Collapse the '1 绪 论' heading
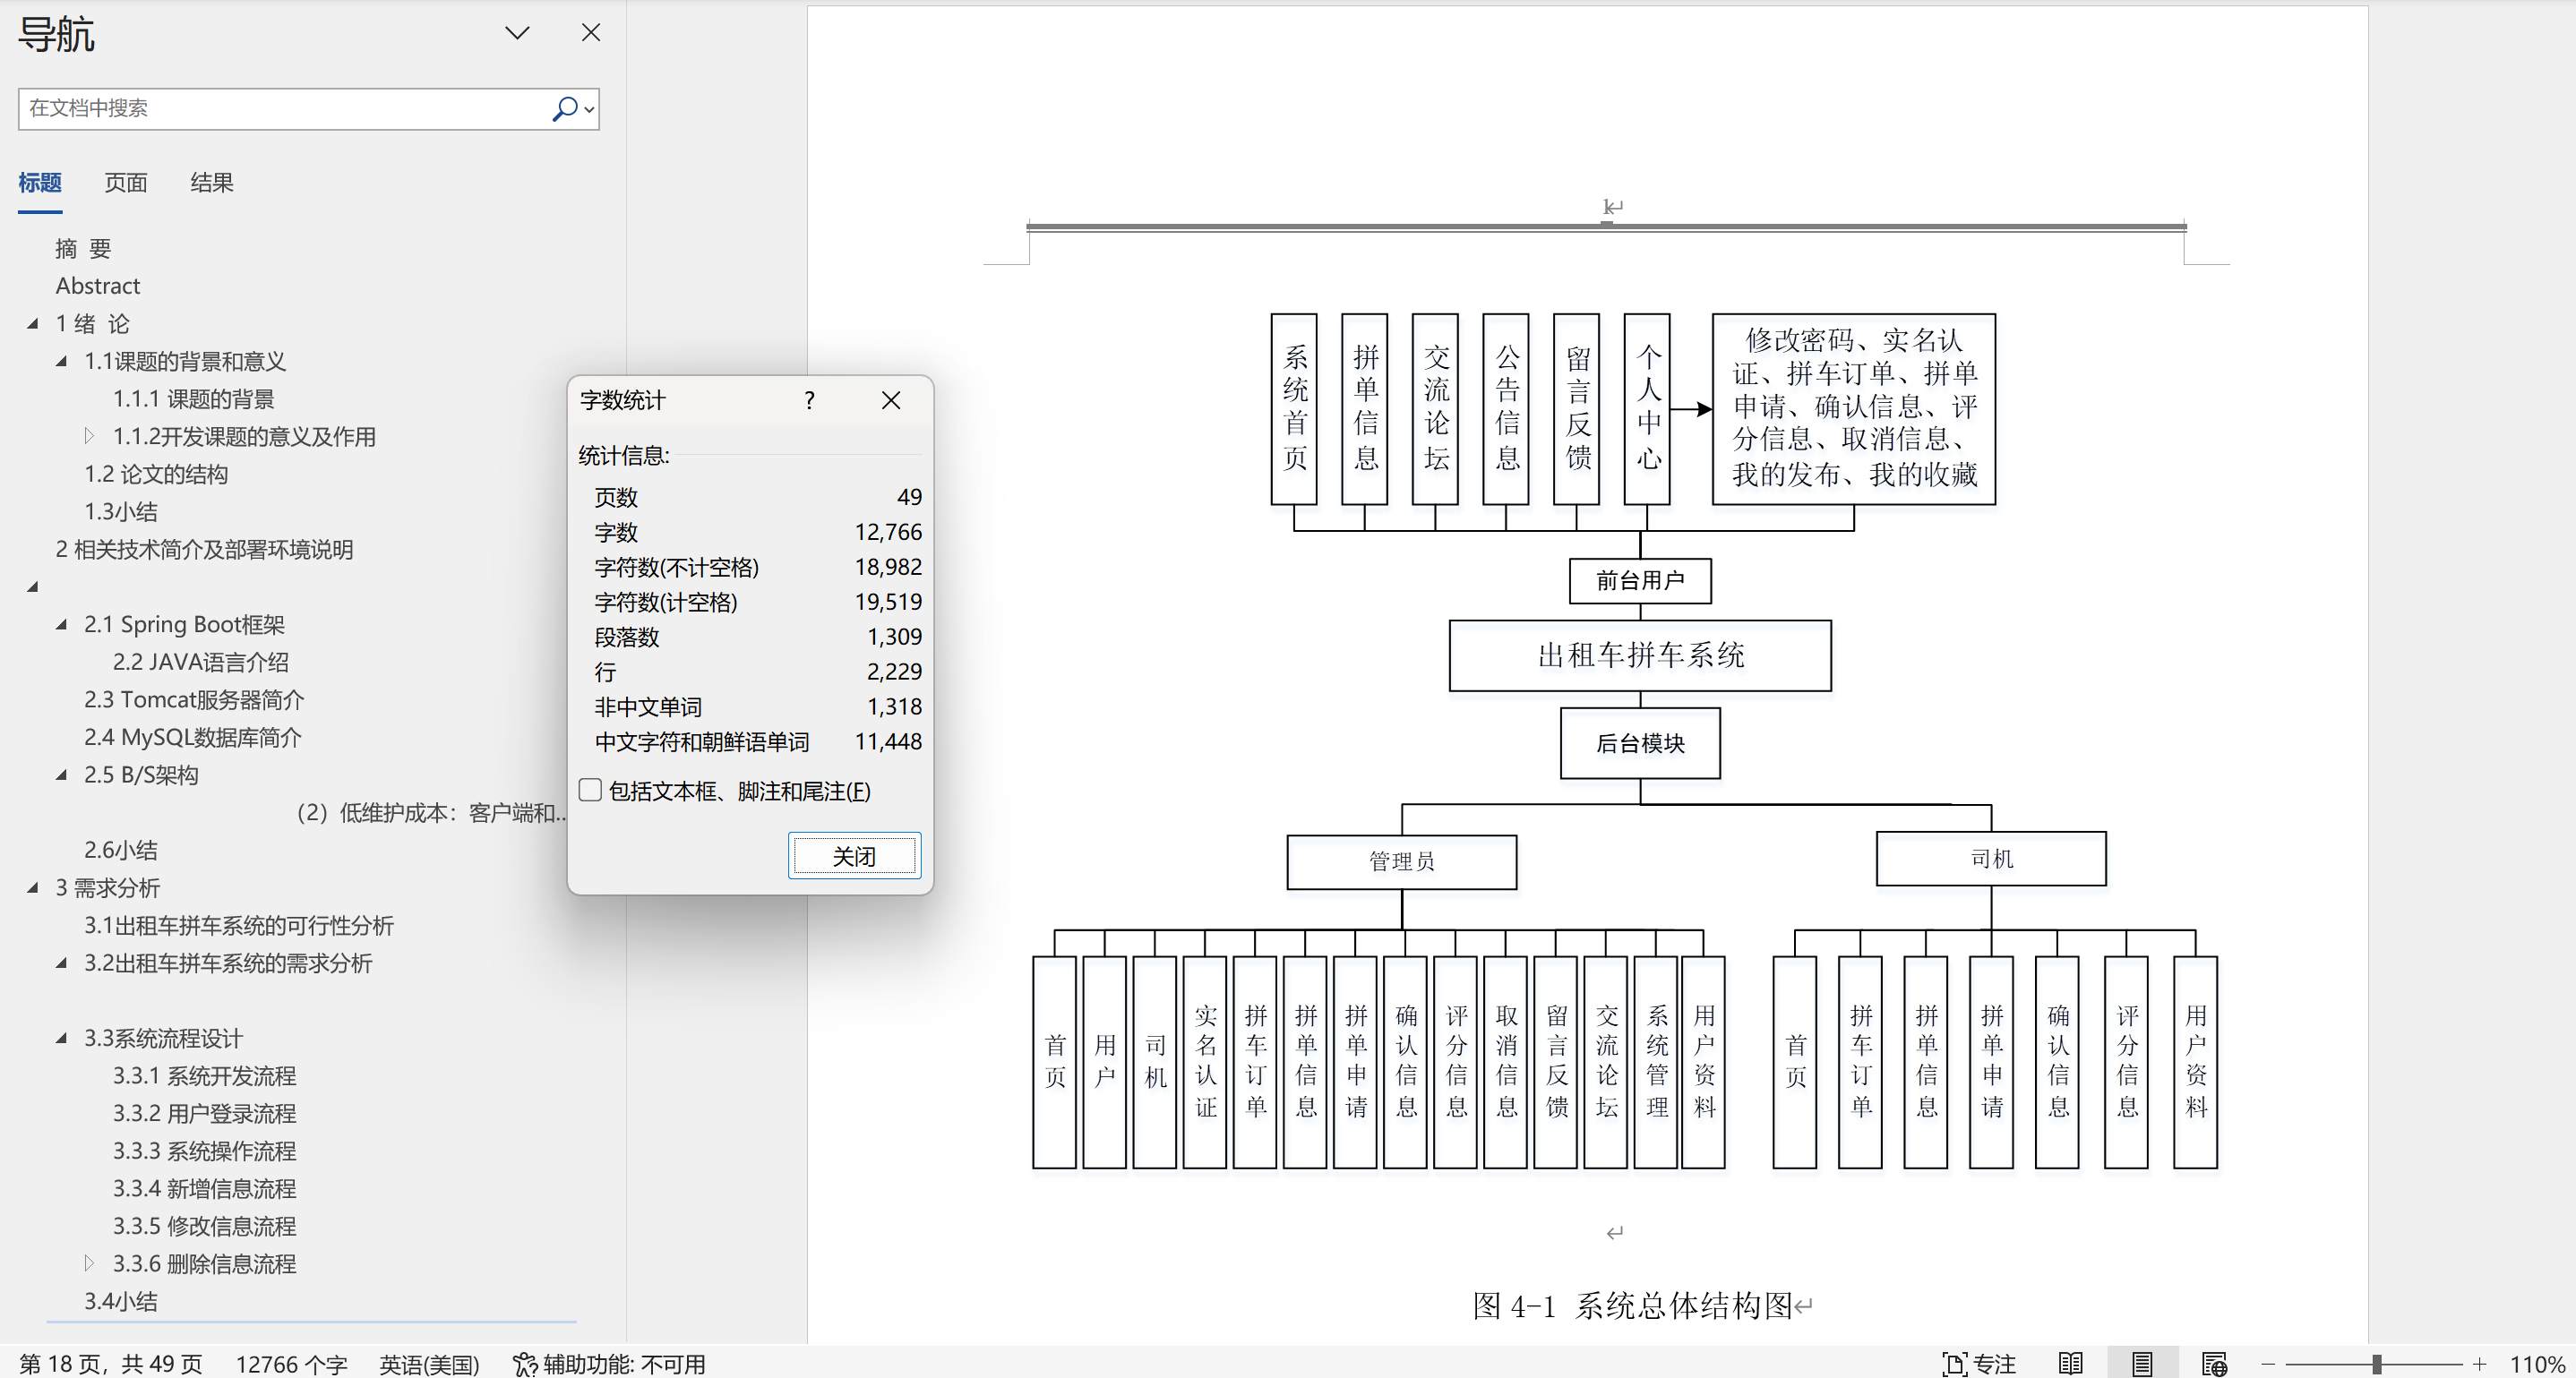 [33, 323]
